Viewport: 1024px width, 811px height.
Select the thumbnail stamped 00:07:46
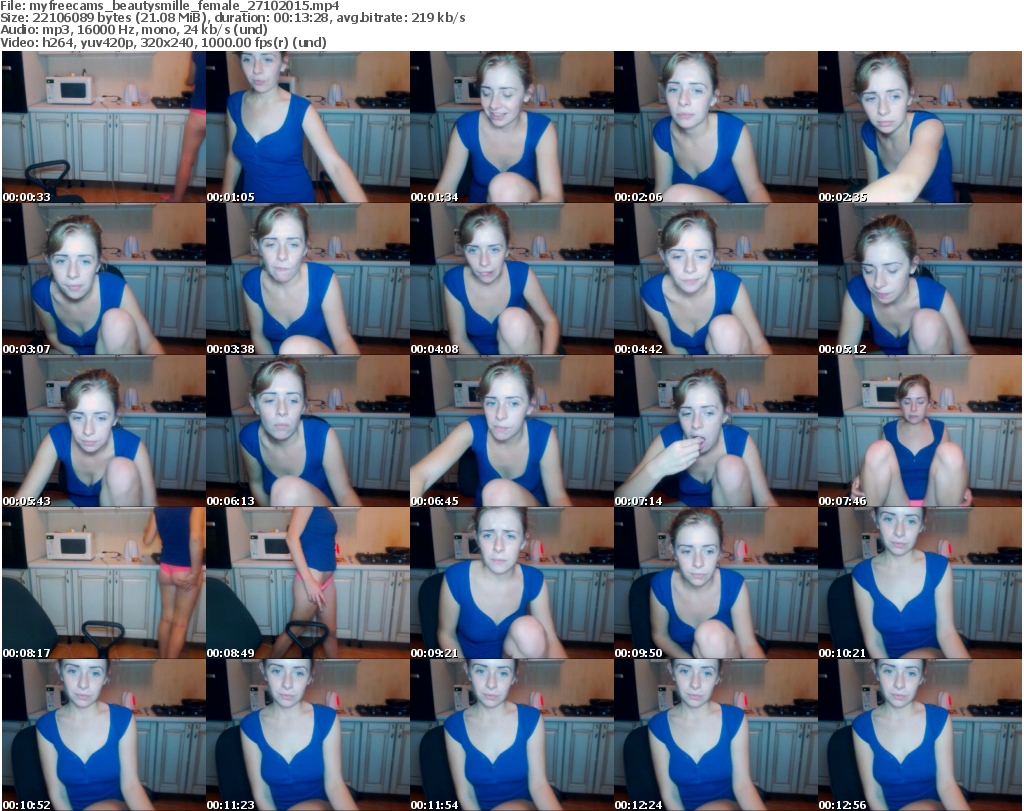click(x=920, y=431)
